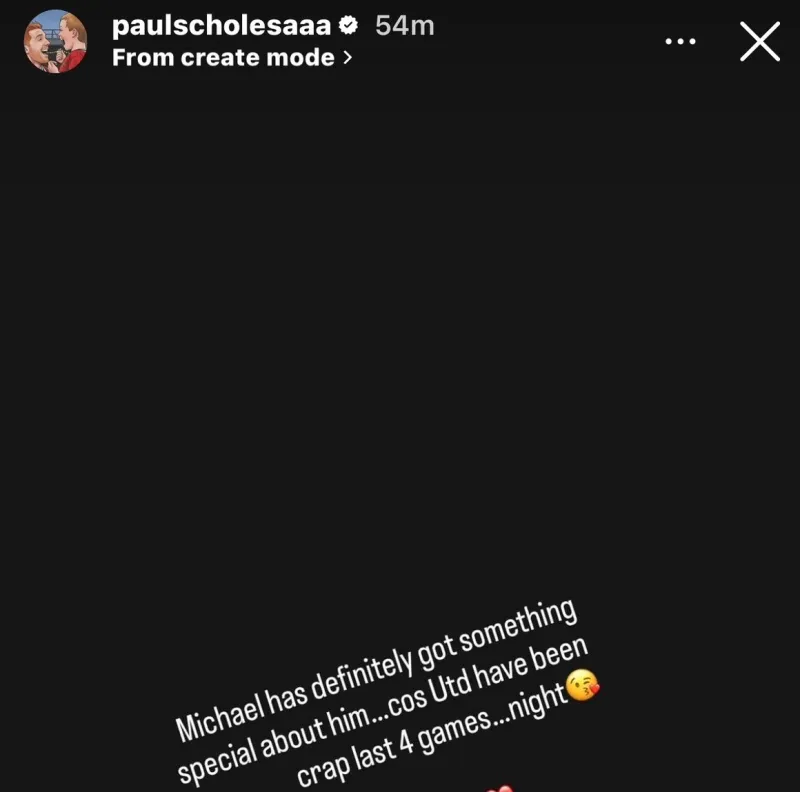Tap the line 'special about him...cos Utd have been'

383,710
